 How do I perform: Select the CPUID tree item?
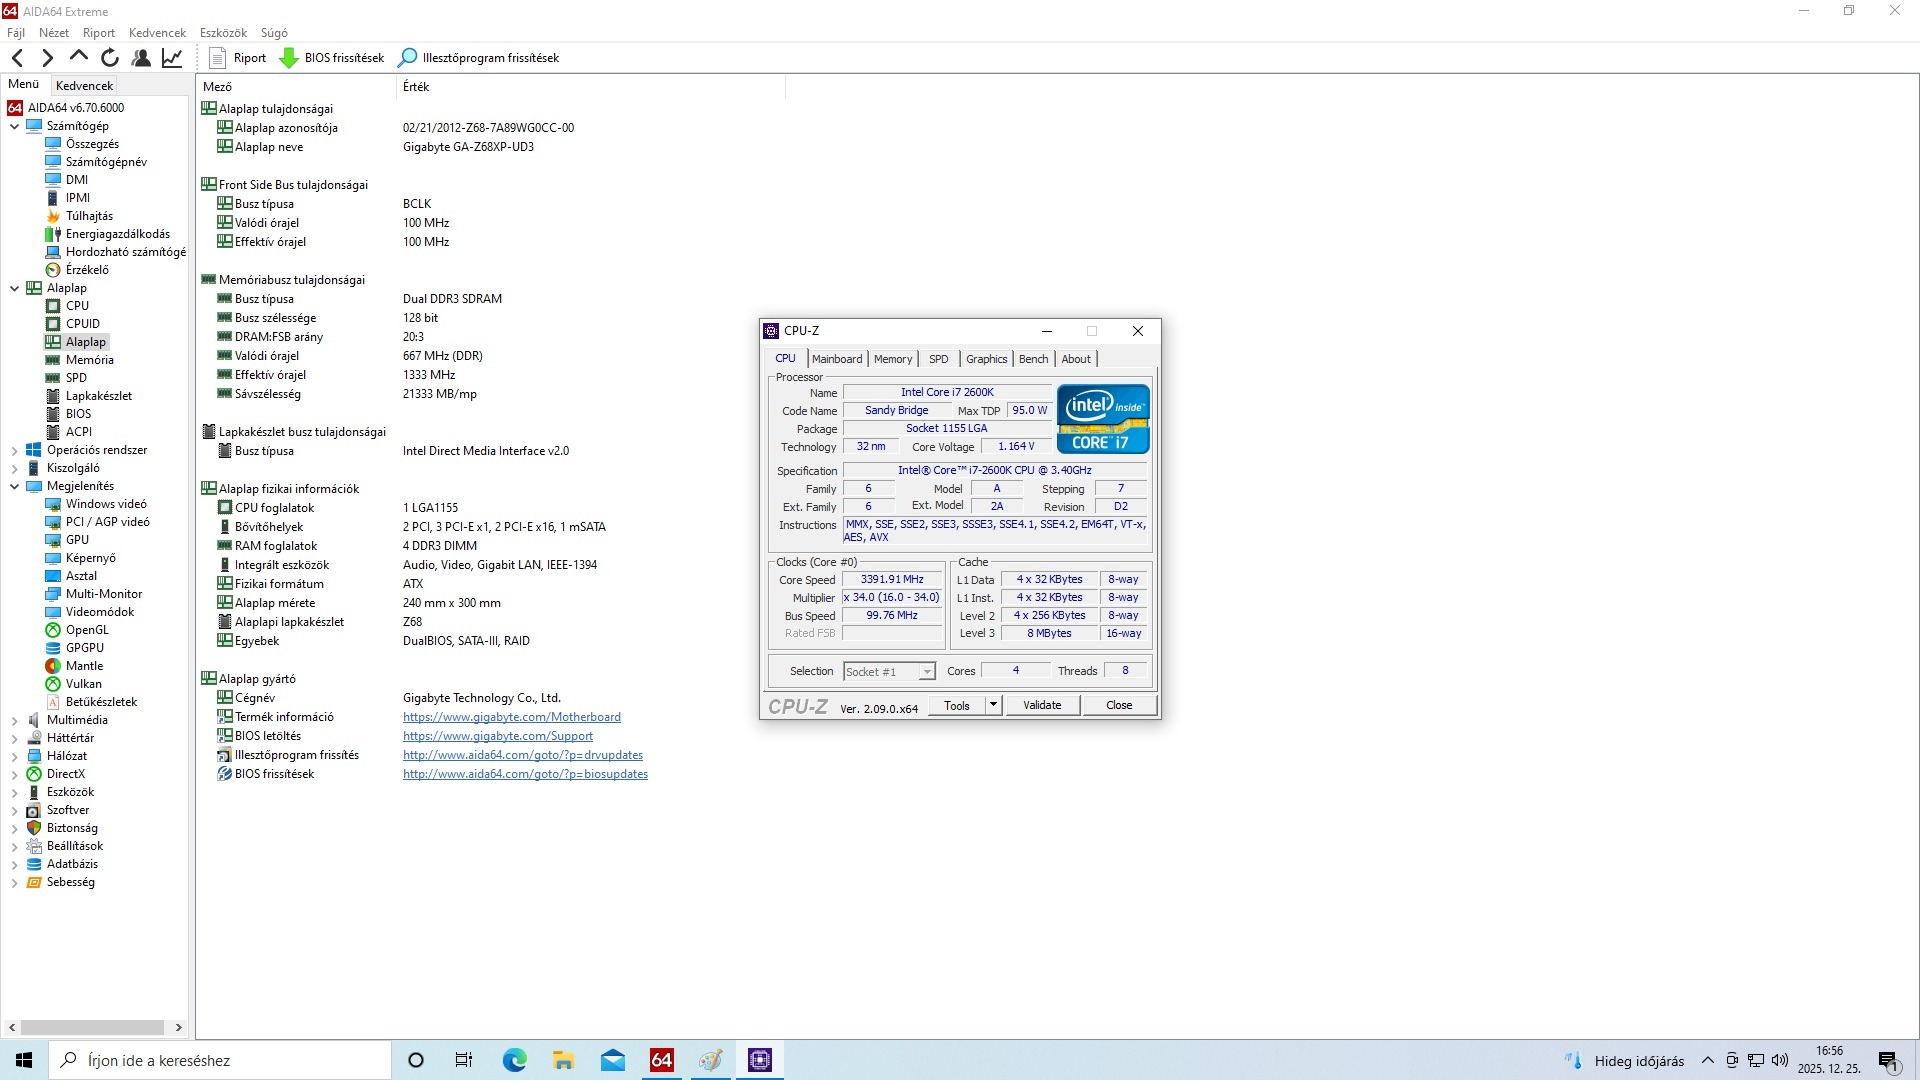click(x=82, y=324)
